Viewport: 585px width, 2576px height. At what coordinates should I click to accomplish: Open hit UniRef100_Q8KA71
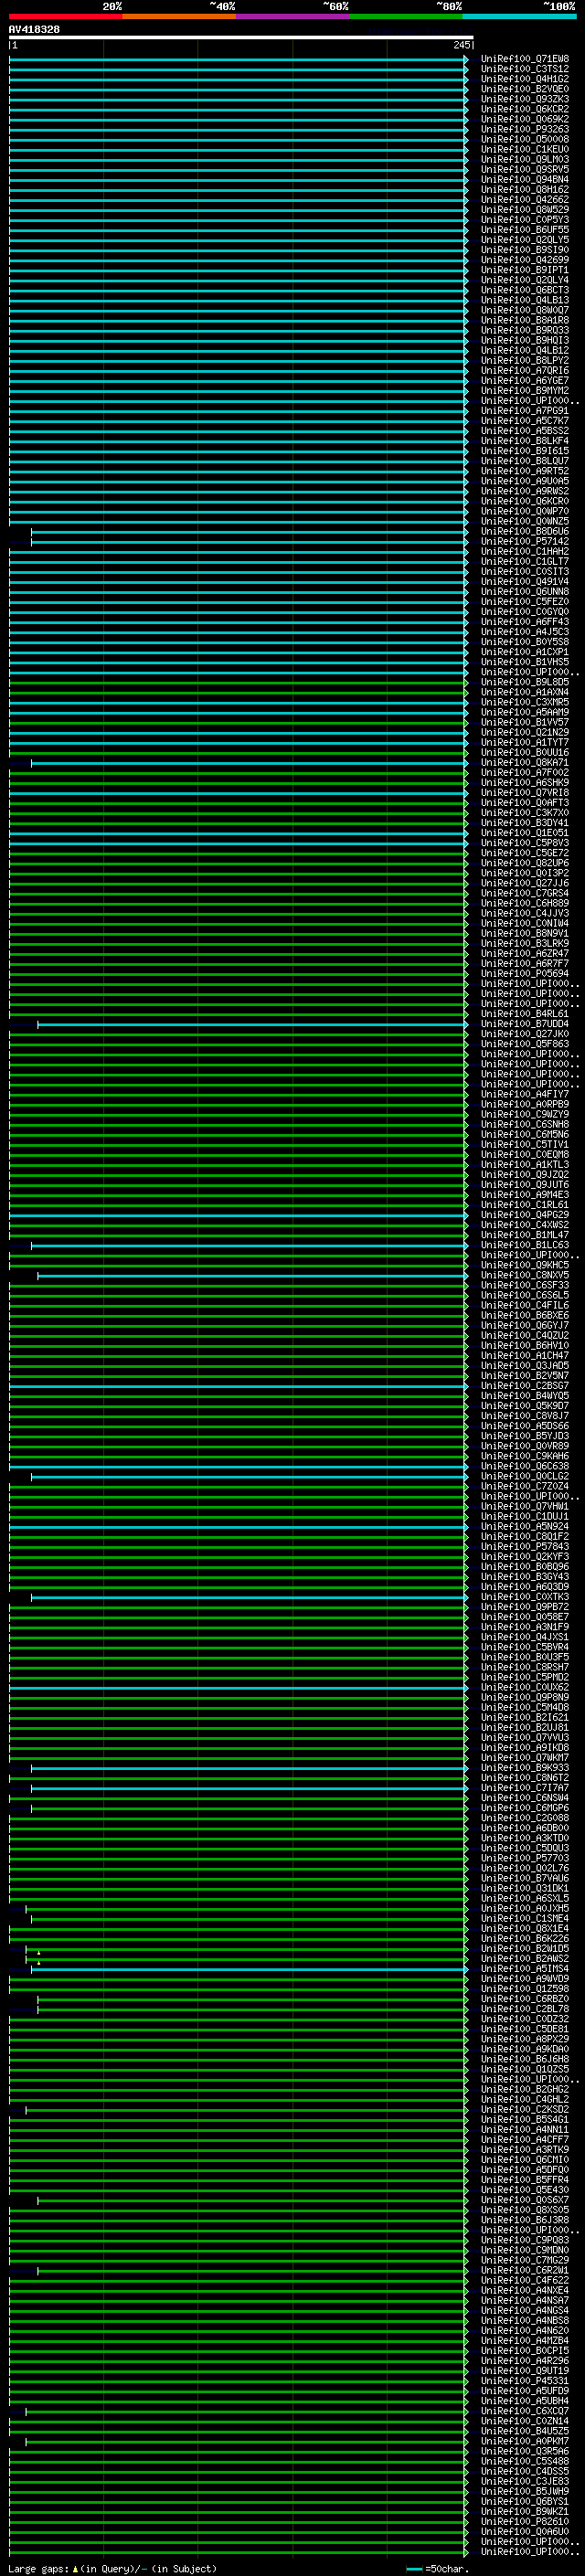pyautogui.click(x=524, y=763)
